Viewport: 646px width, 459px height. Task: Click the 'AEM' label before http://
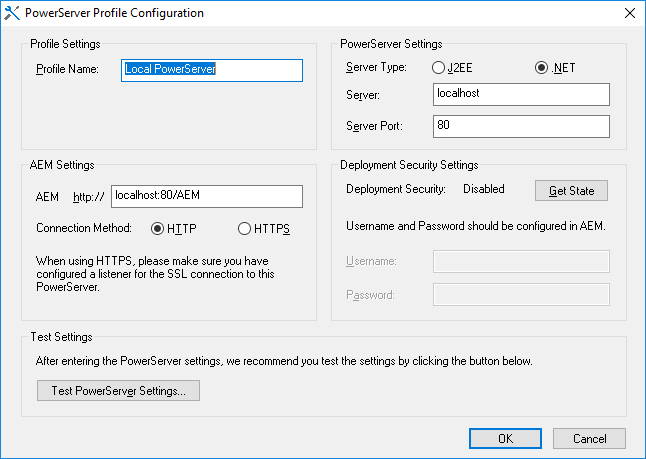(x=47, y=197)
